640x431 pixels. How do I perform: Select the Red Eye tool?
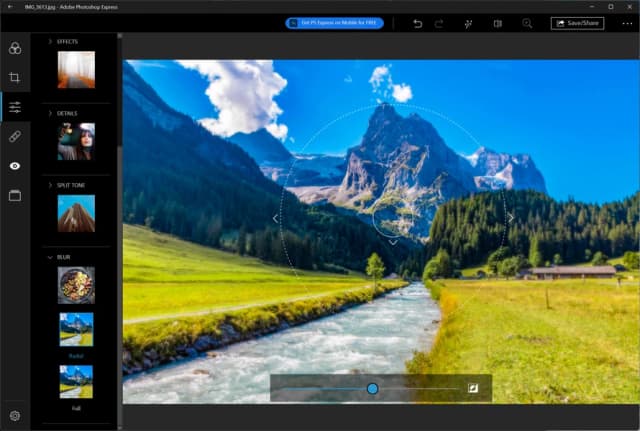(x=15, y=166)
